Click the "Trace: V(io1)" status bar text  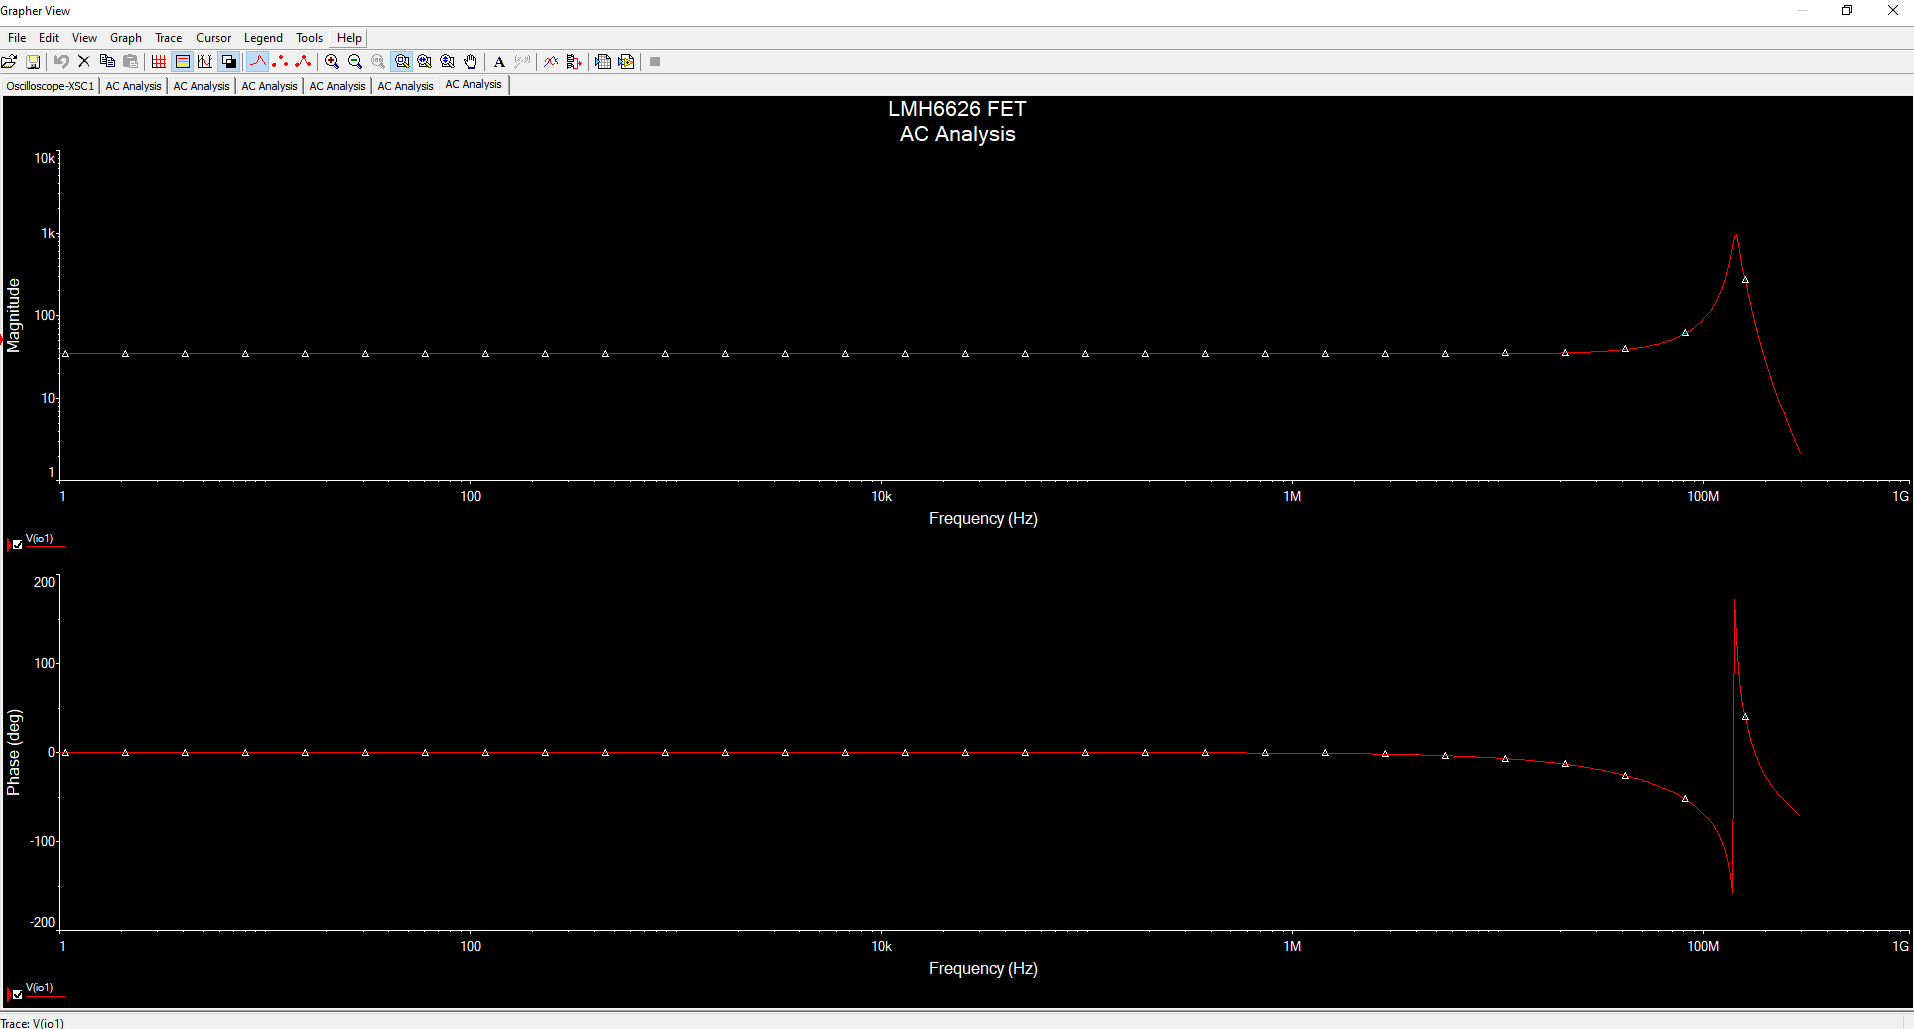pos(32,1022)
